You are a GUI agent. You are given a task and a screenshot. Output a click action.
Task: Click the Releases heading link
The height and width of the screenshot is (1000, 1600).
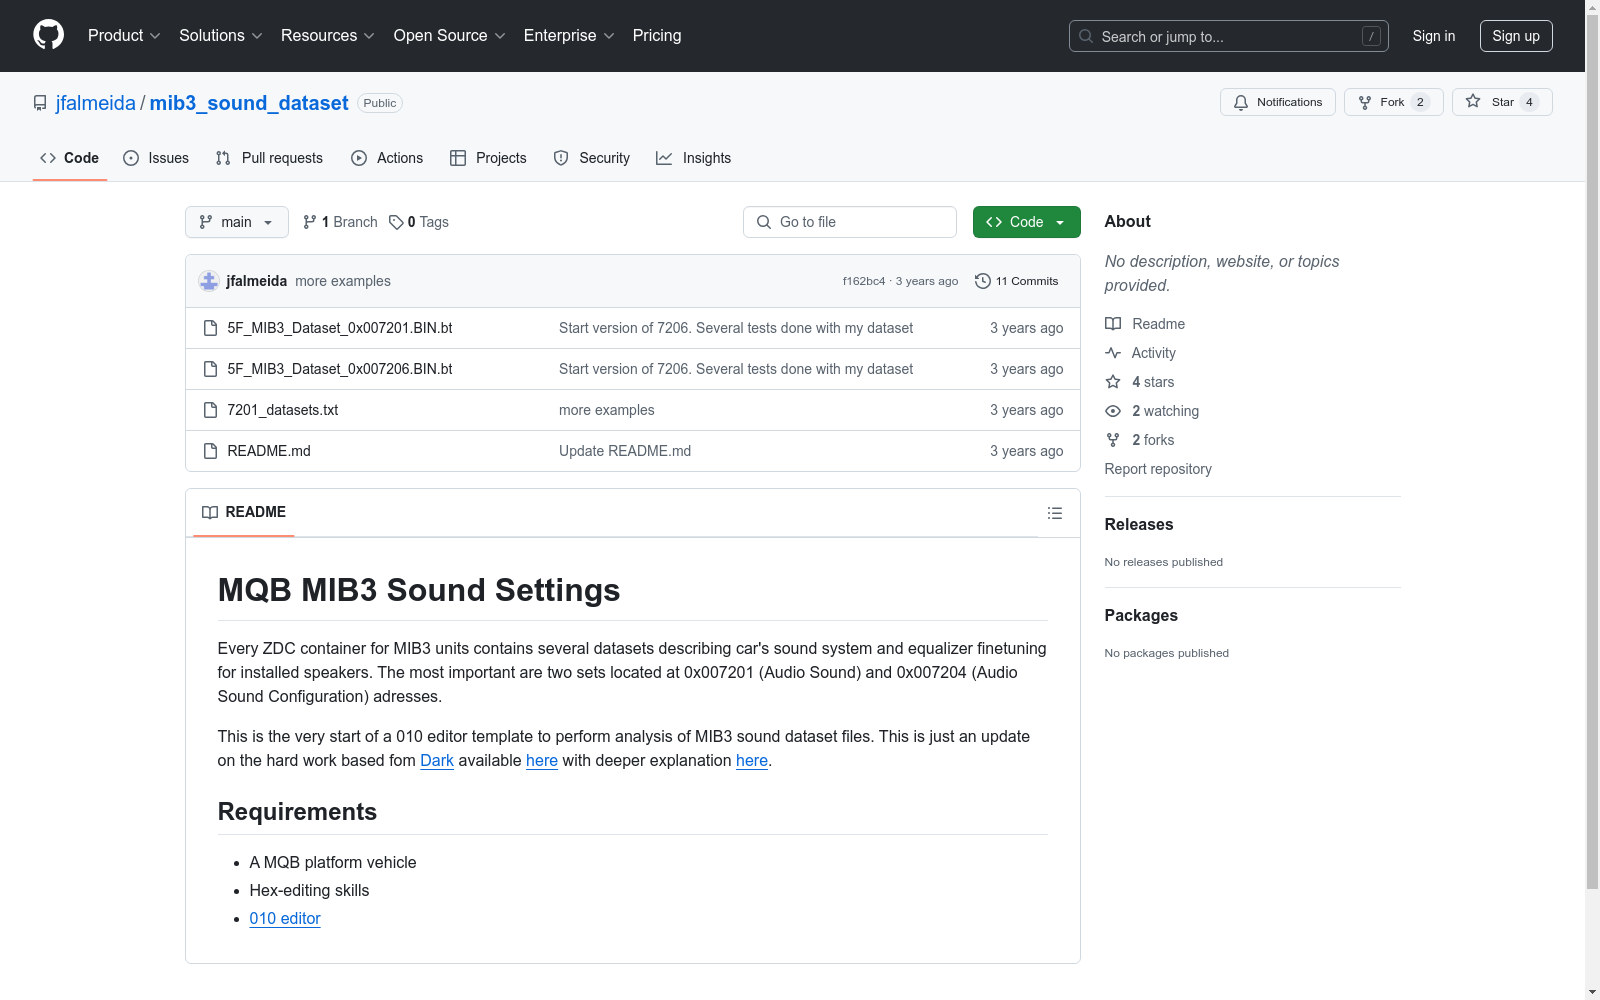click(1139, 524)
